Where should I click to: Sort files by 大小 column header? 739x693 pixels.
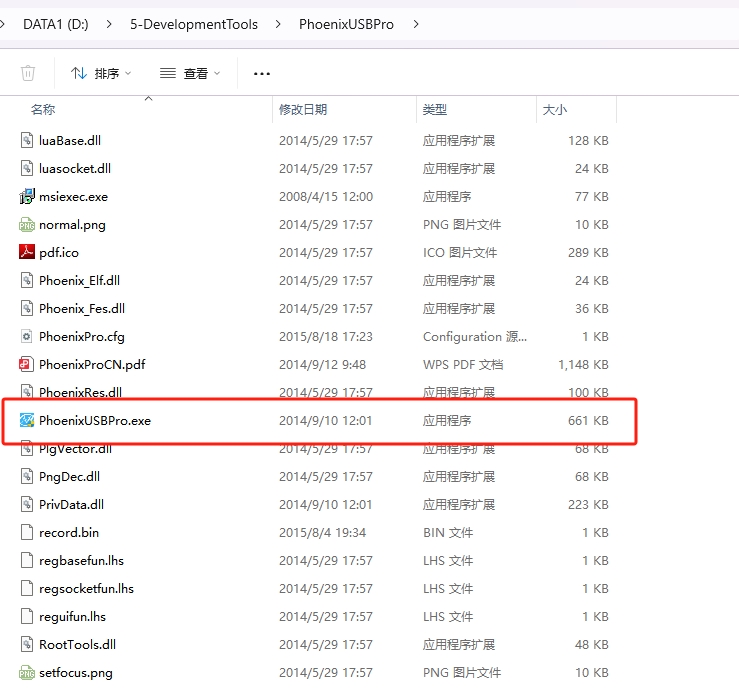pos(554,110)
